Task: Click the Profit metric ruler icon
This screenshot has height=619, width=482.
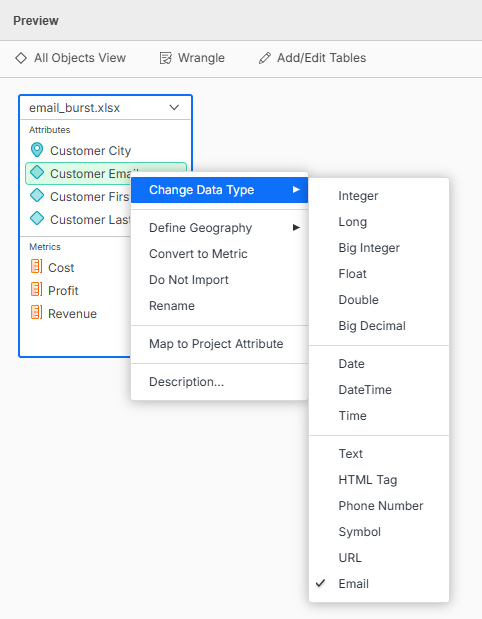Action: 36,289
